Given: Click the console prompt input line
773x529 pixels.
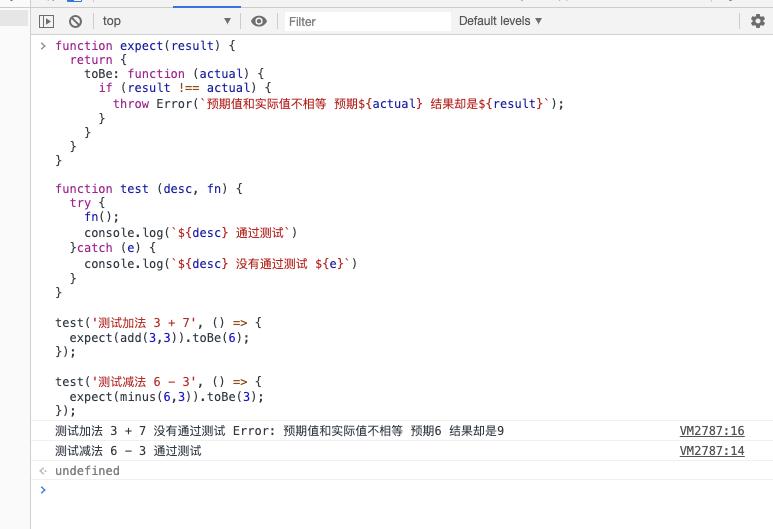Looking at the screenshot, I should pyautogui.click(x=402, y=490).
